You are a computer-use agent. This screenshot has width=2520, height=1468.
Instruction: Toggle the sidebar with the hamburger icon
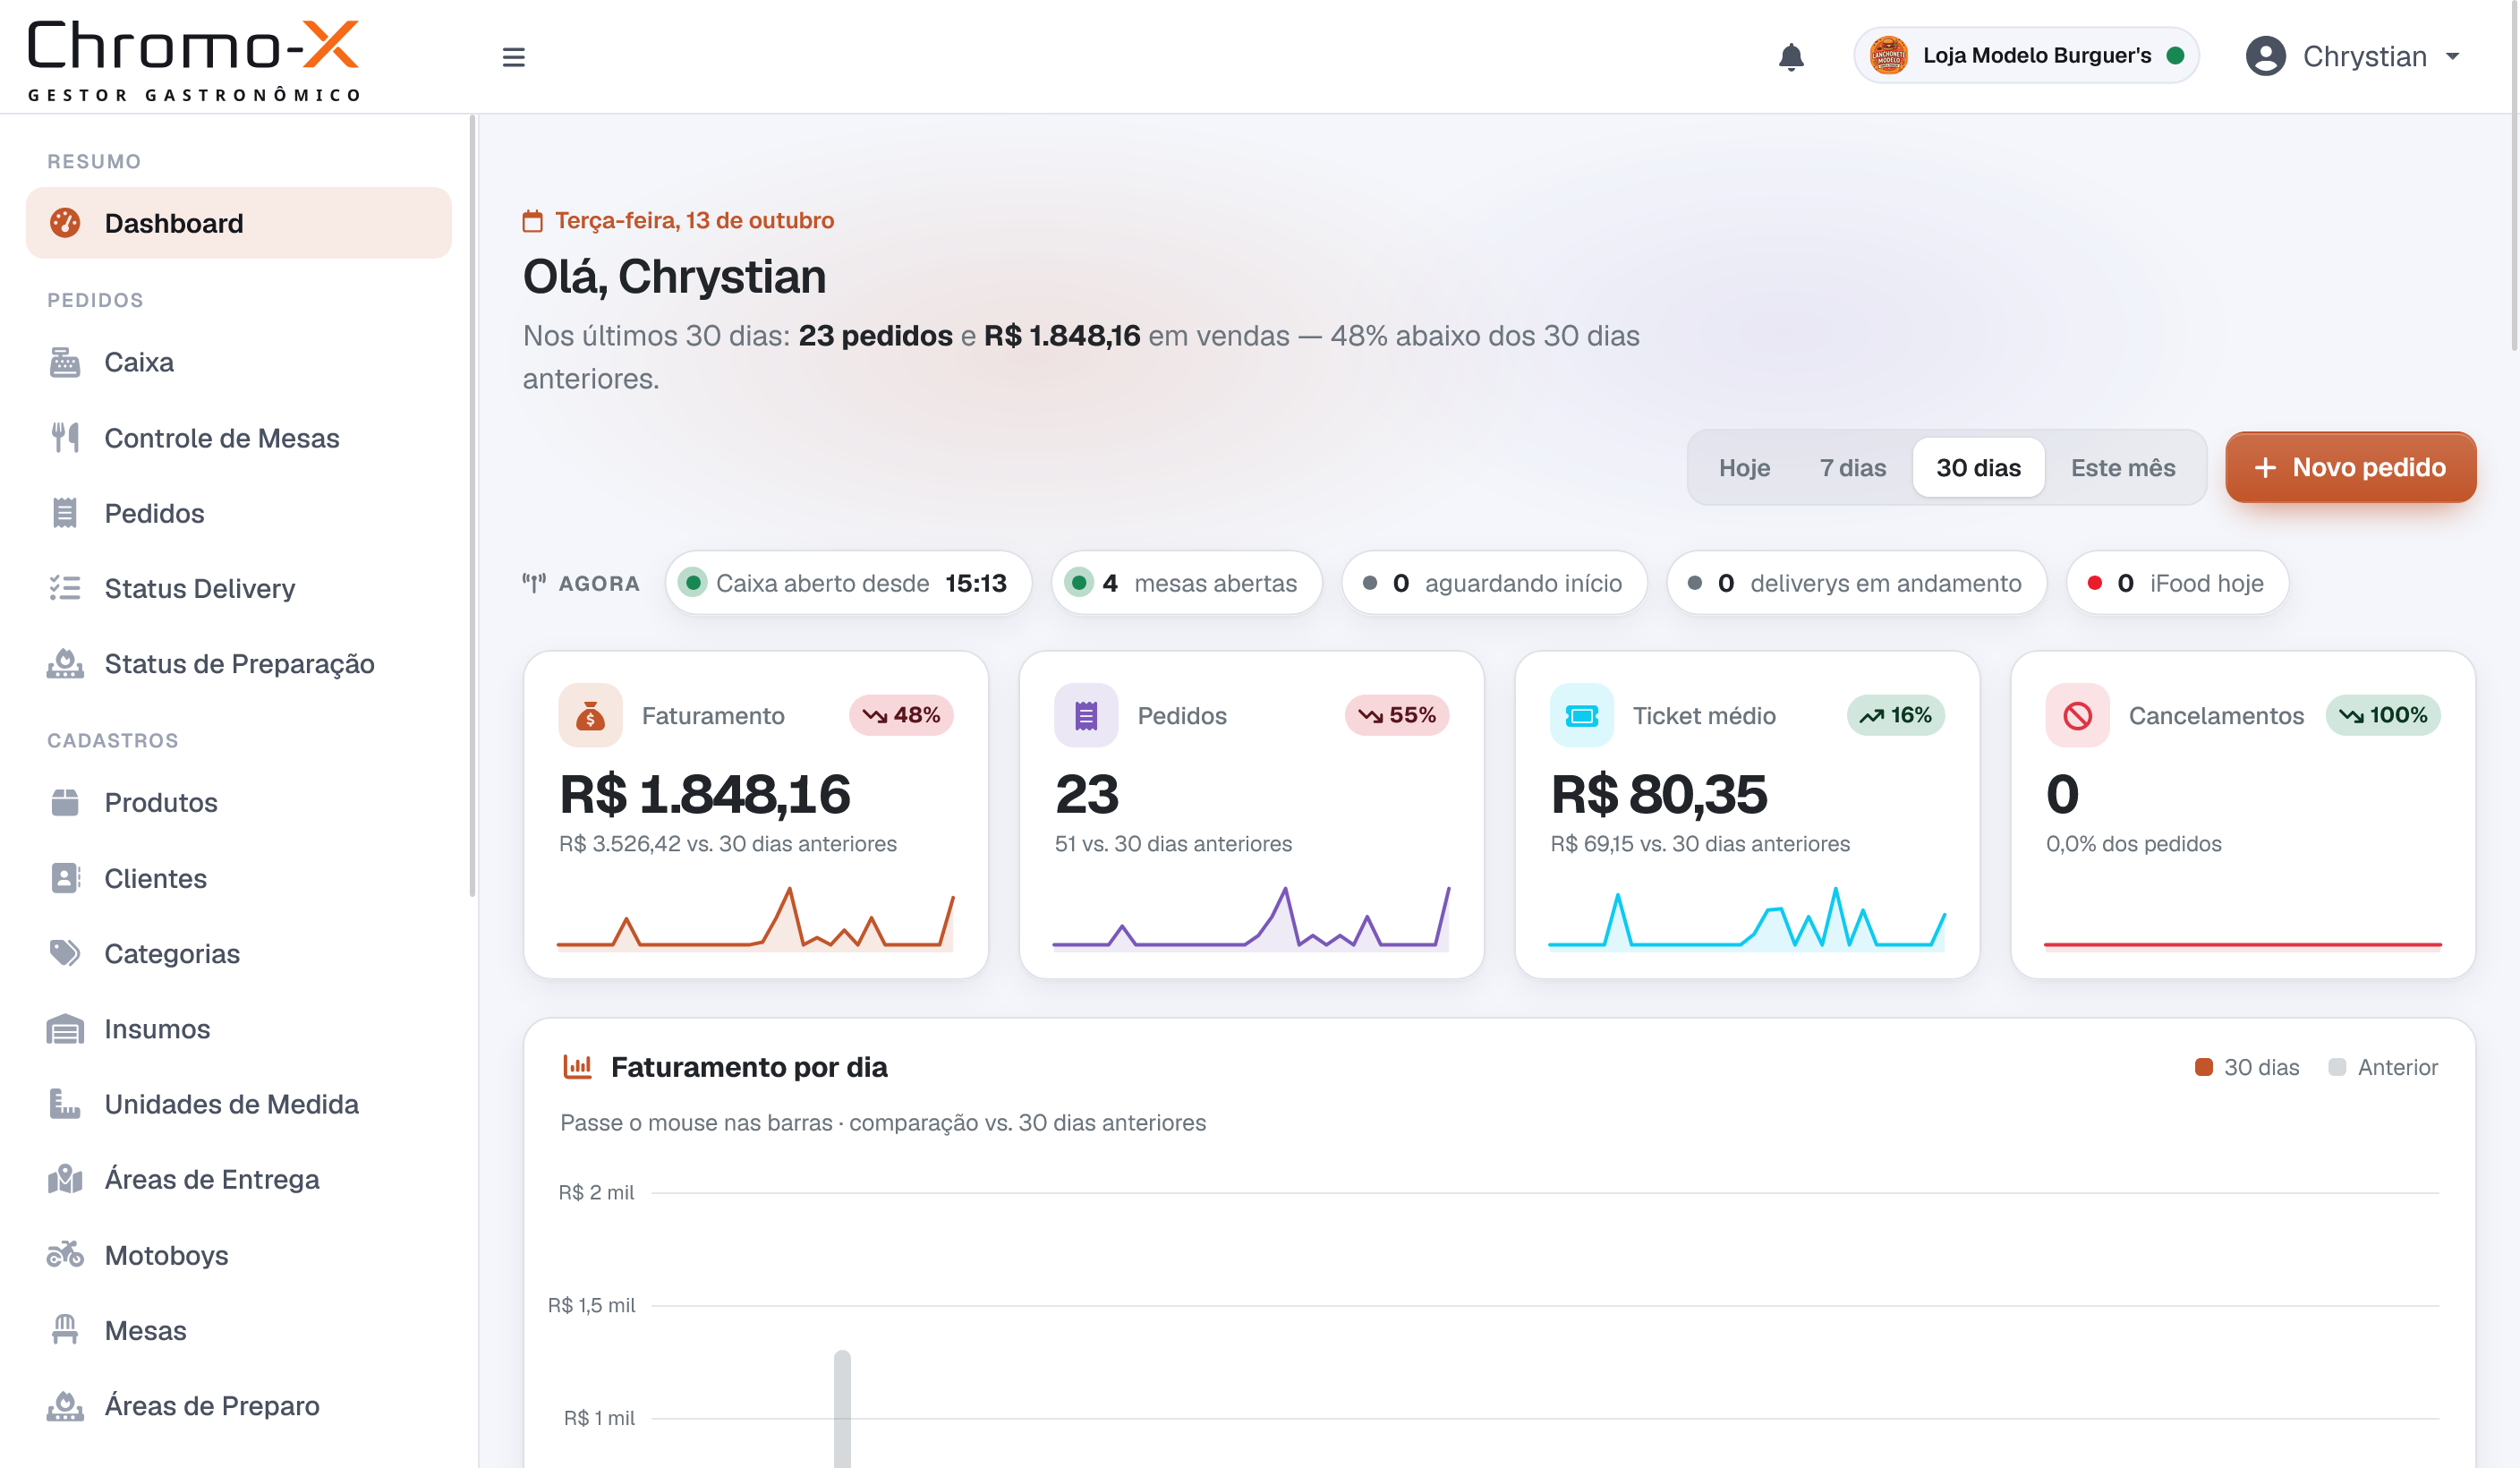coord(513,57)
